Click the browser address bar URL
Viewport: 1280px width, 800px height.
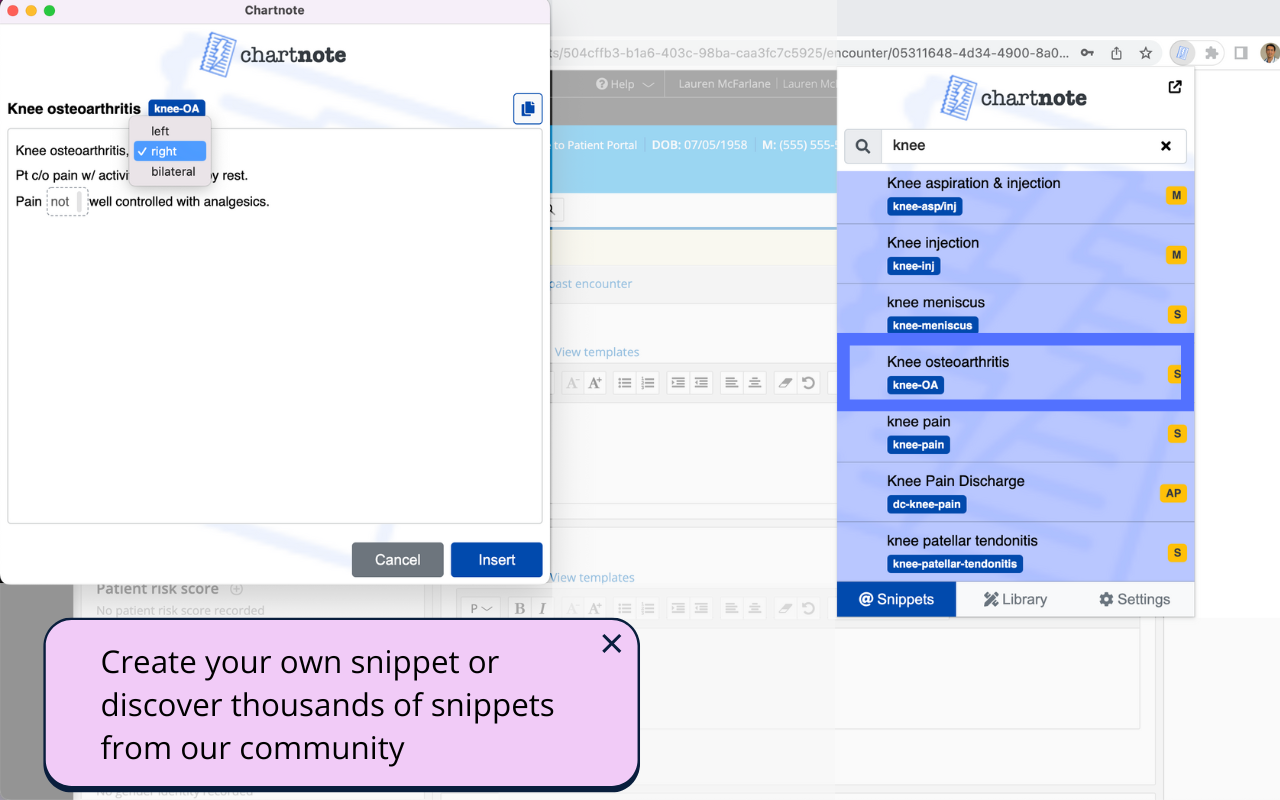tap(810, 53)
